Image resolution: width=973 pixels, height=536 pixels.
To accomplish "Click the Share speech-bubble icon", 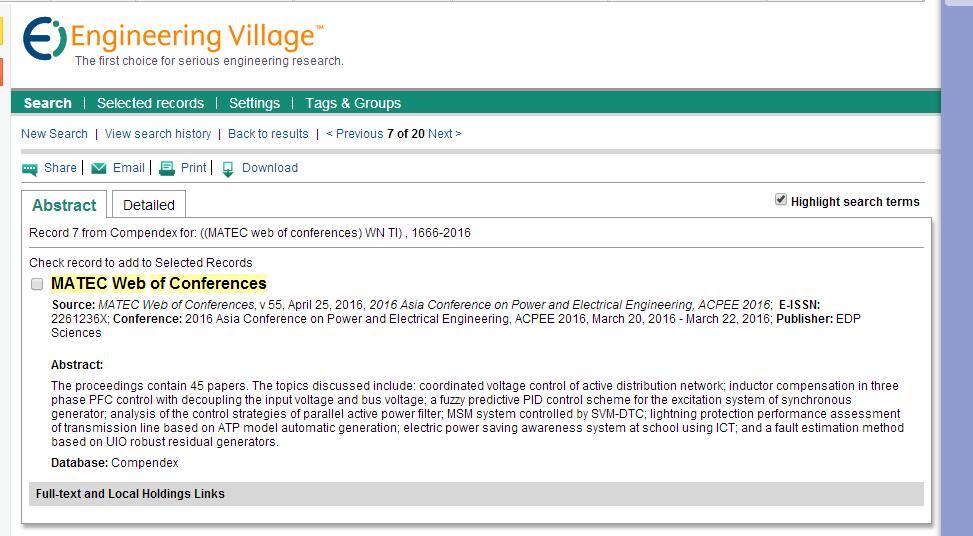I will (x=30, y=169).
